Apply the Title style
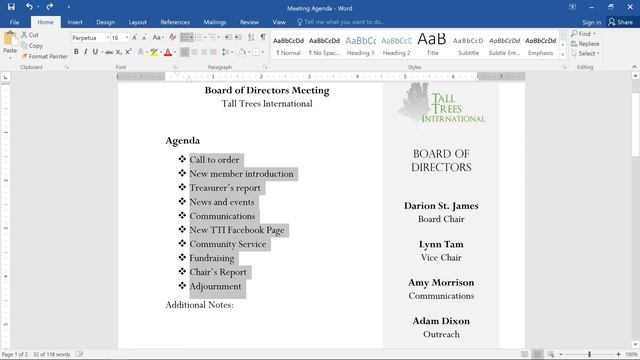 tap(432, 45)
